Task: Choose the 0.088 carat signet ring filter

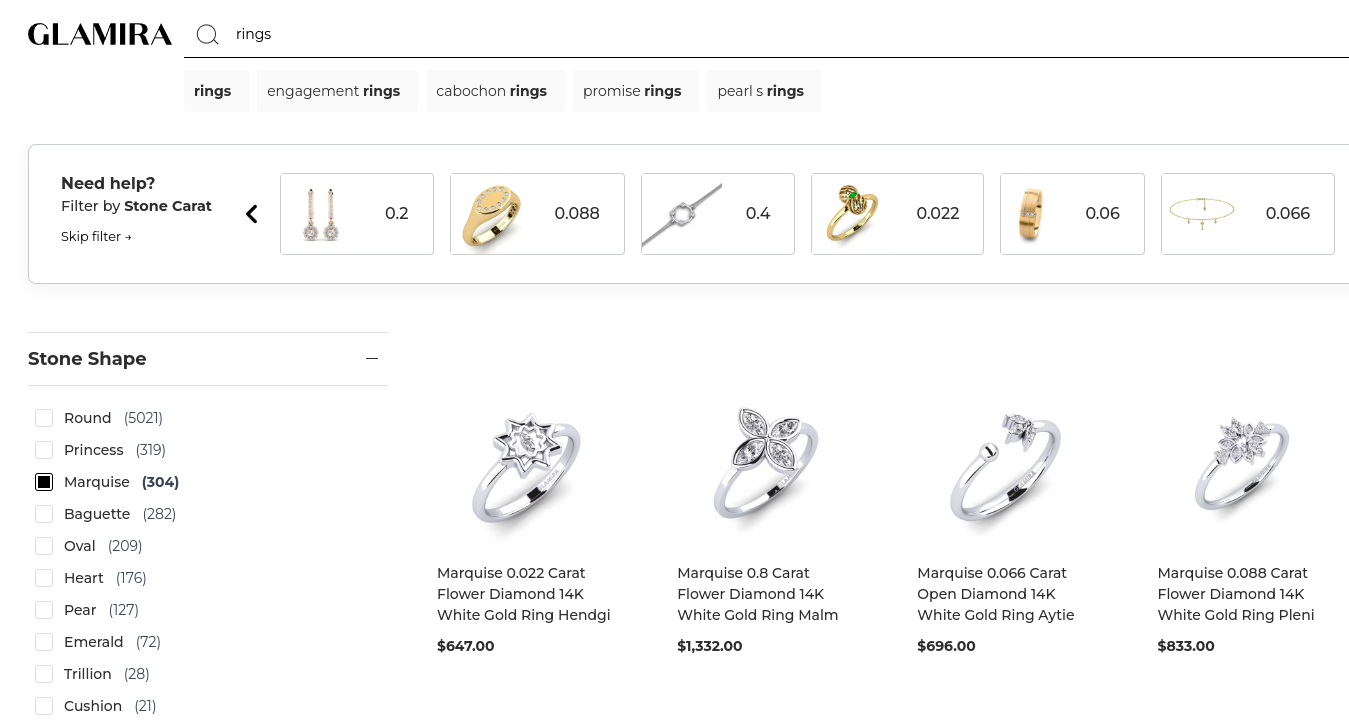Action: [x=537, y=214]
